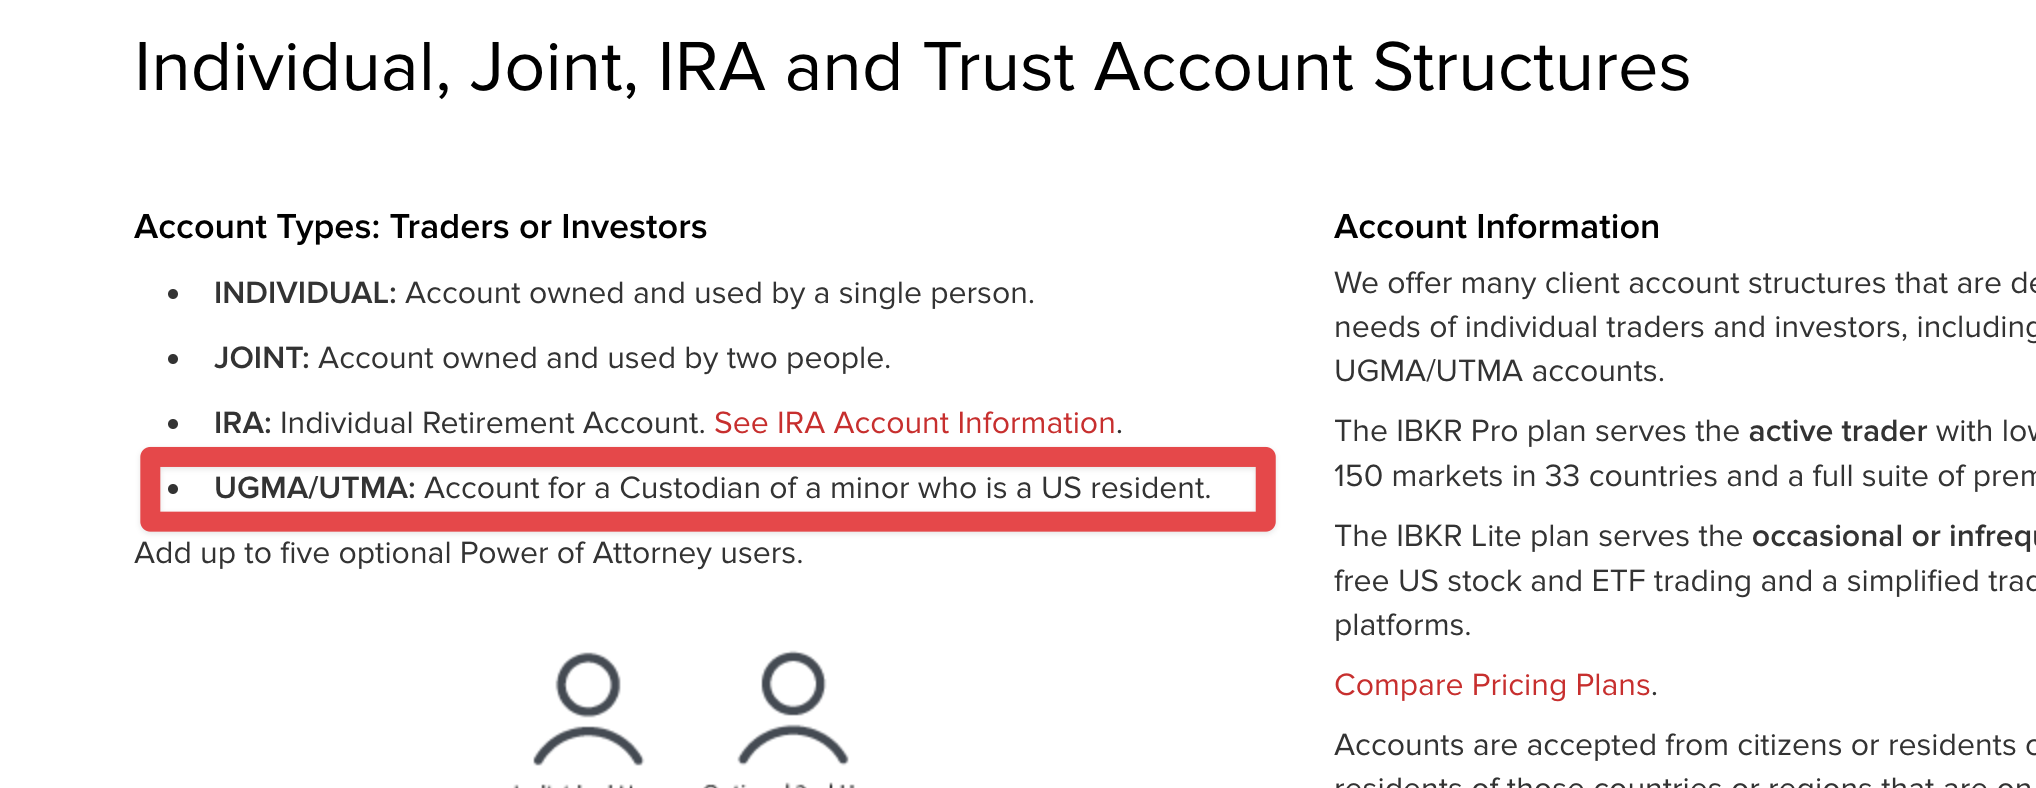2036x788 pixels.
Task: Click the bold UGMA/UTMA label
Action: point(315,488)
